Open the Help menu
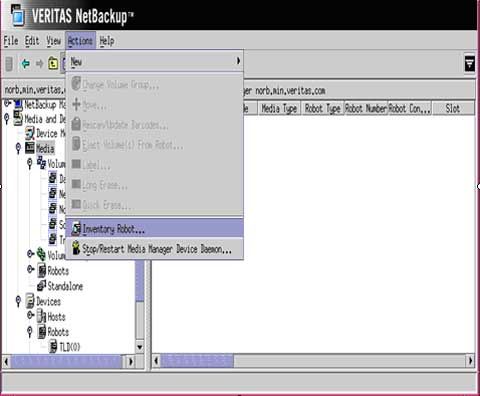480x396 pixels. tap(107, 41)
